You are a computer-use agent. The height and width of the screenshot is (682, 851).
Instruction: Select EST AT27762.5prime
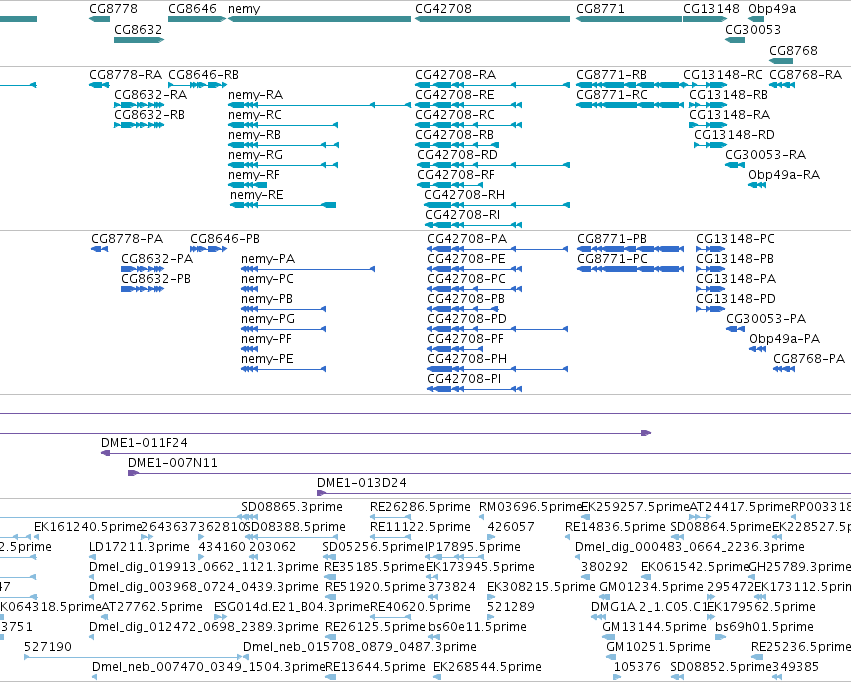152,607
